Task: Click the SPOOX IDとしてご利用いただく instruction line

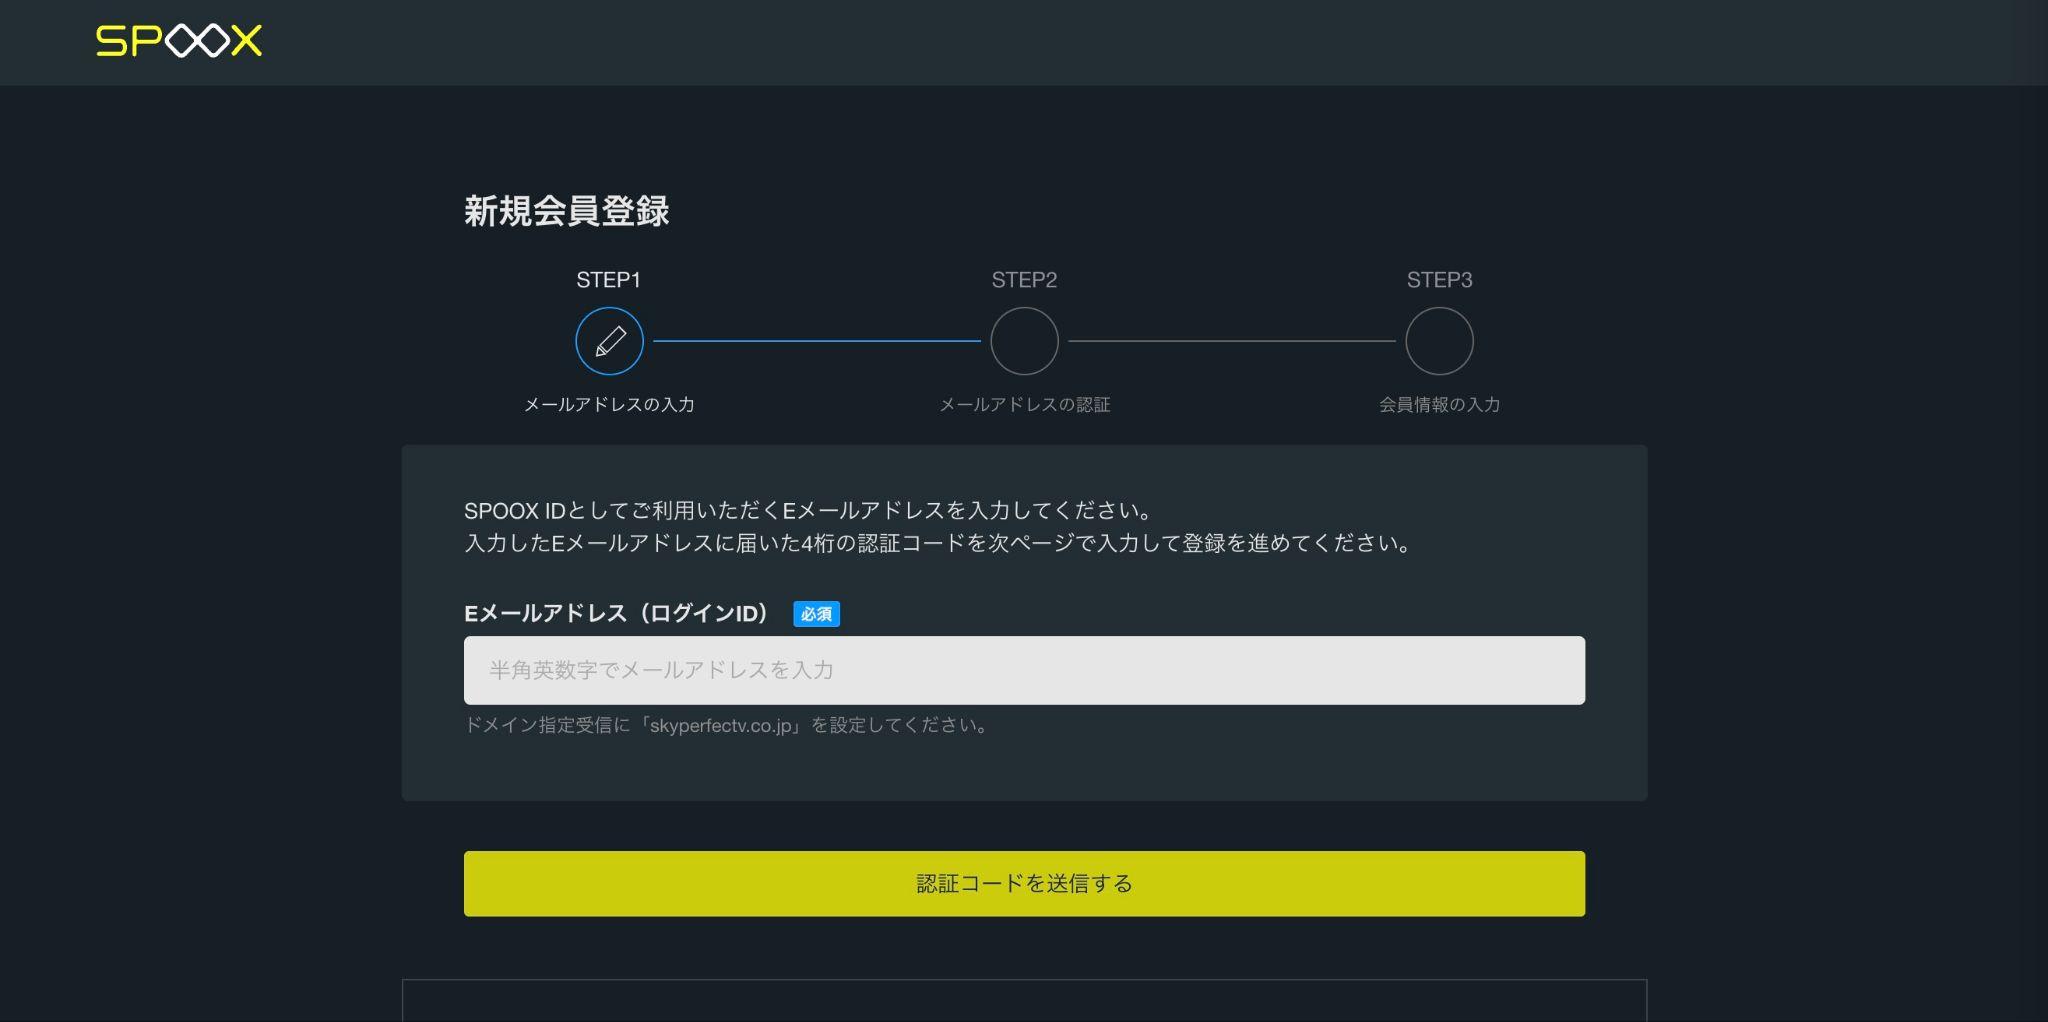Action: click(809, 510)
